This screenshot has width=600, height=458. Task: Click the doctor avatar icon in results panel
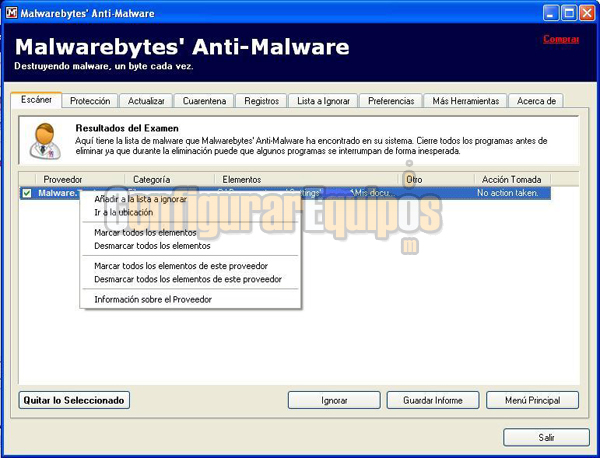45,141
